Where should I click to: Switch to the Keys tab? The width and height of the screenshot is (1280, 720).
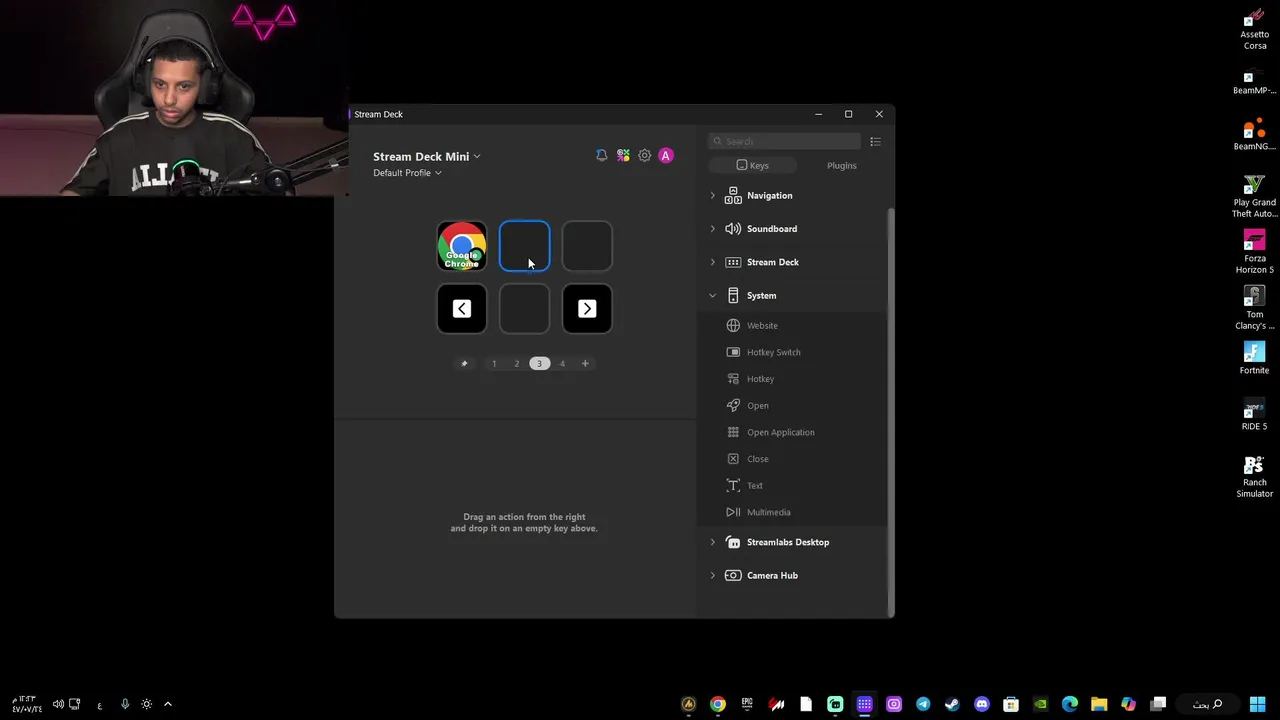point(752,166)
